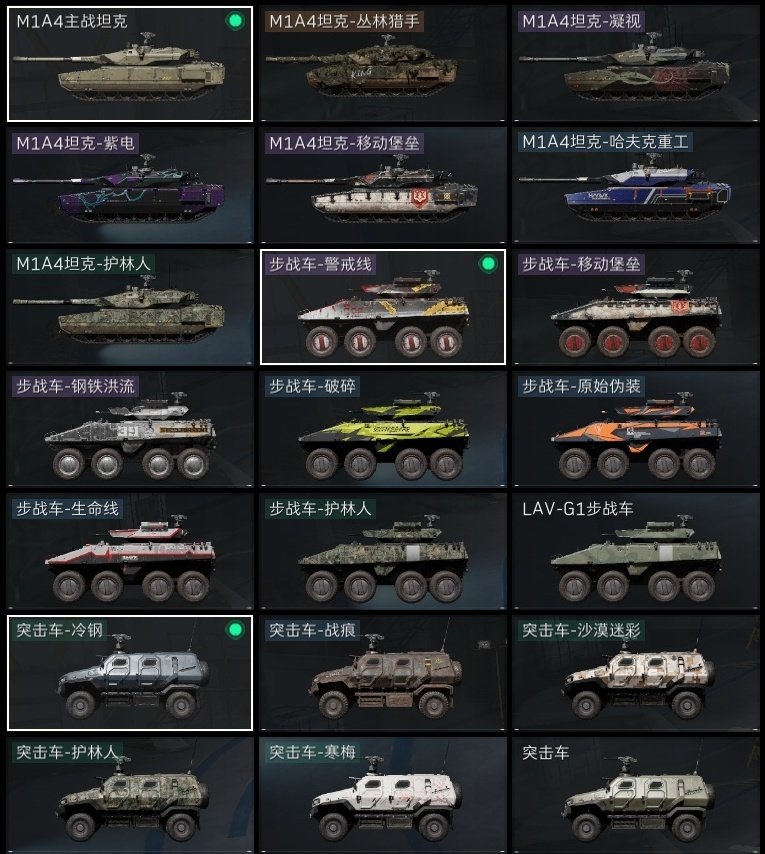Select the M1A4主战坦克 default tank skin
The height and width of the screenshot is (854, 765).
pos(130,64)
